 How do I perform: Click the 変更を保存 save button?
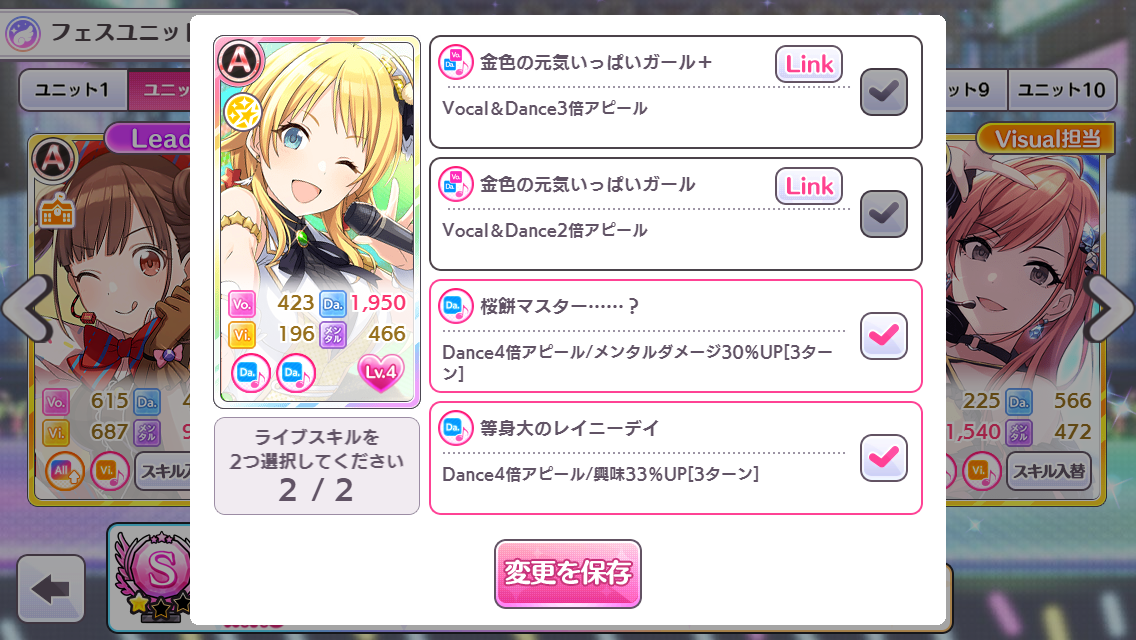point(568,573)
